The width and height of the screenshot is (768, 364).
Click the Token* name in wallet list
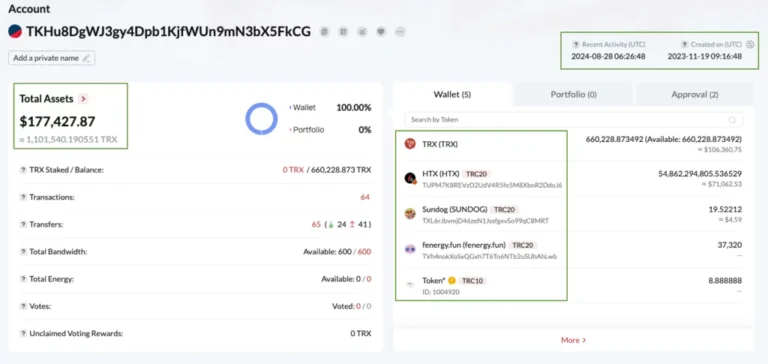click(x=433, y=281)
